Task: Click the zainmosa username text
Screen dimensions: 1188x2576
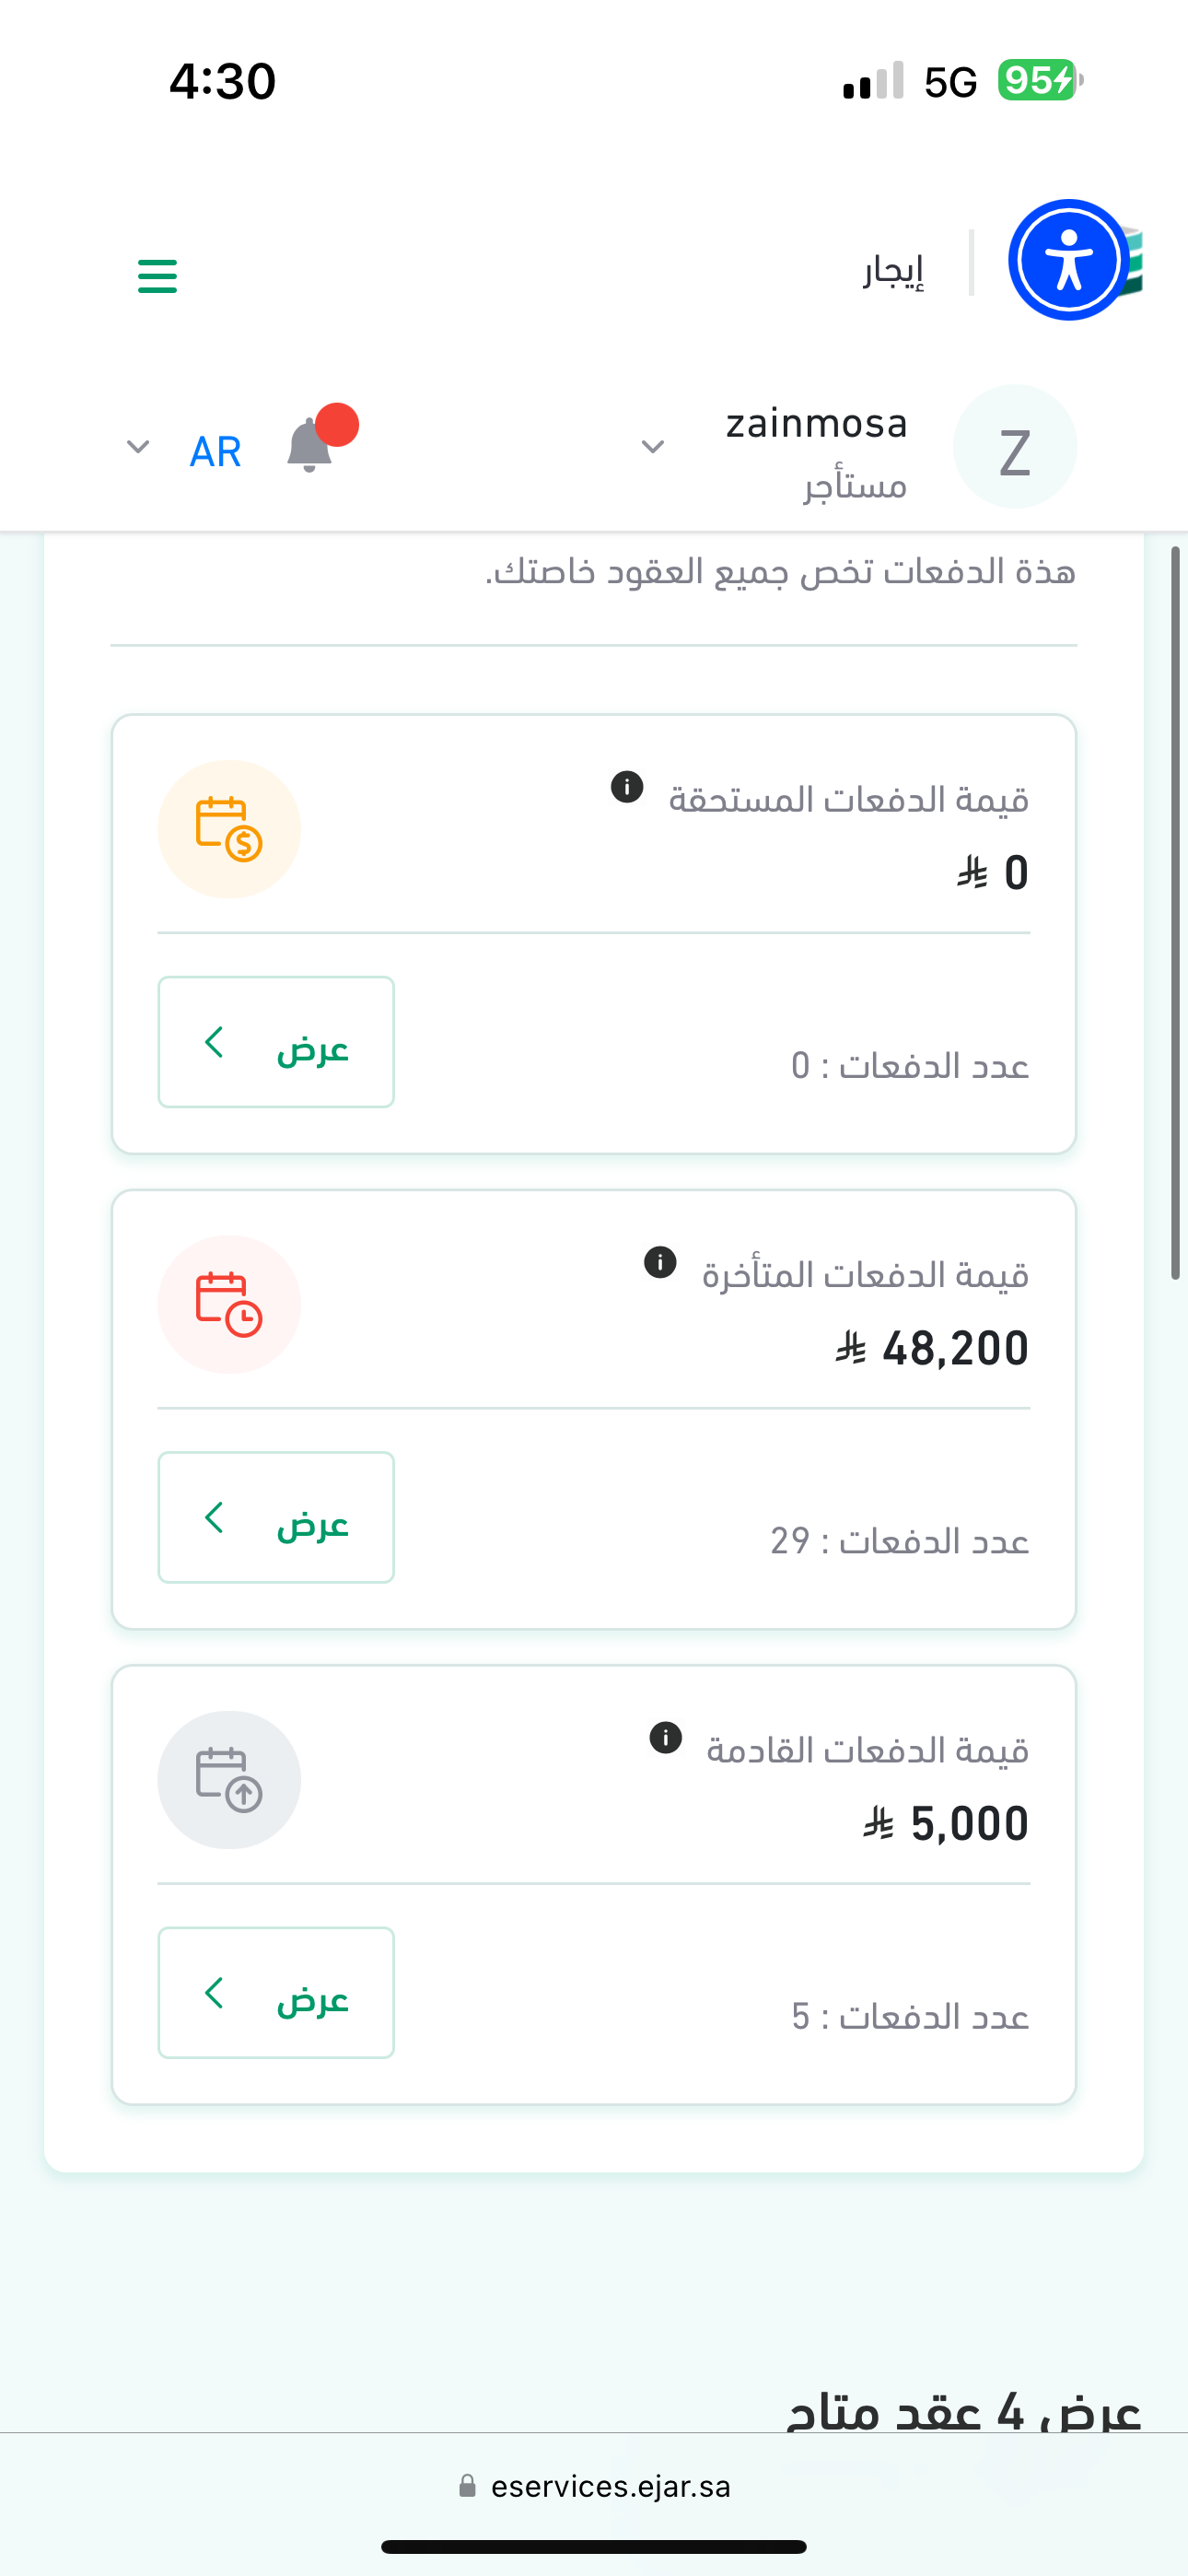Action: (x=816, y=424)
